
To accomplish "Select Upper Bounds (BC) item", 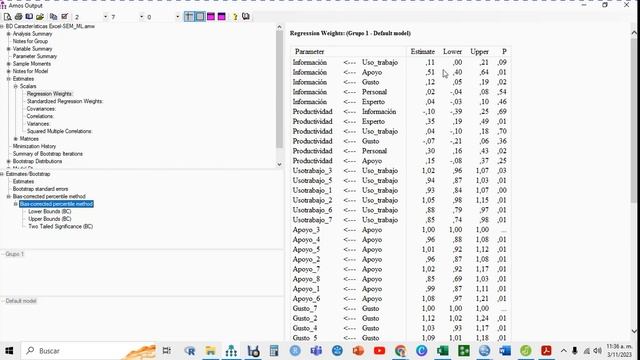I will click(49, 219).
